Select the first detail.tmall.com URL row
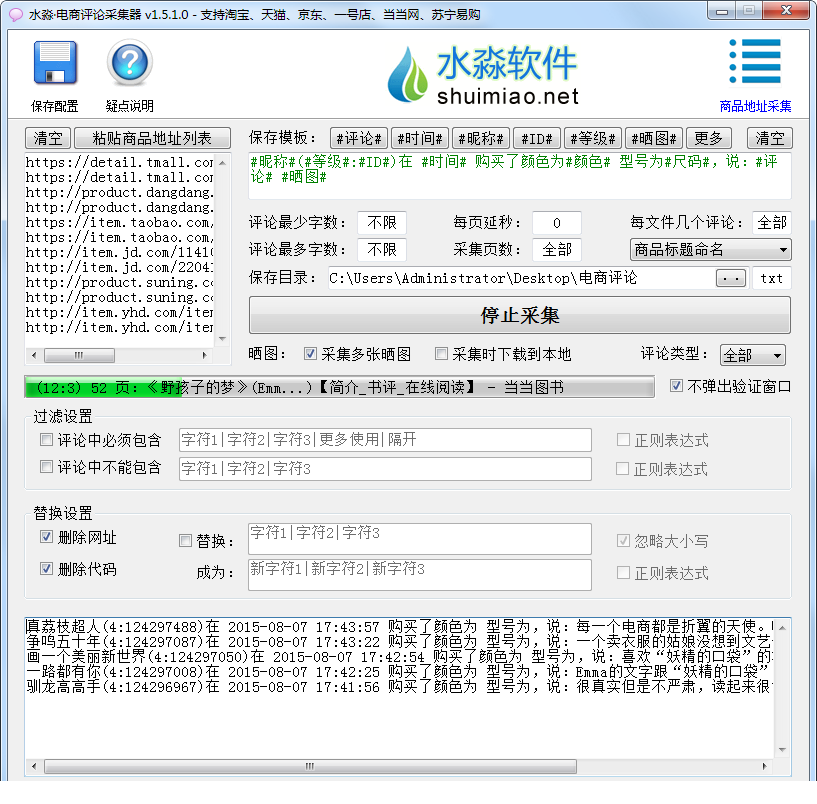 (x=119, y=163)
